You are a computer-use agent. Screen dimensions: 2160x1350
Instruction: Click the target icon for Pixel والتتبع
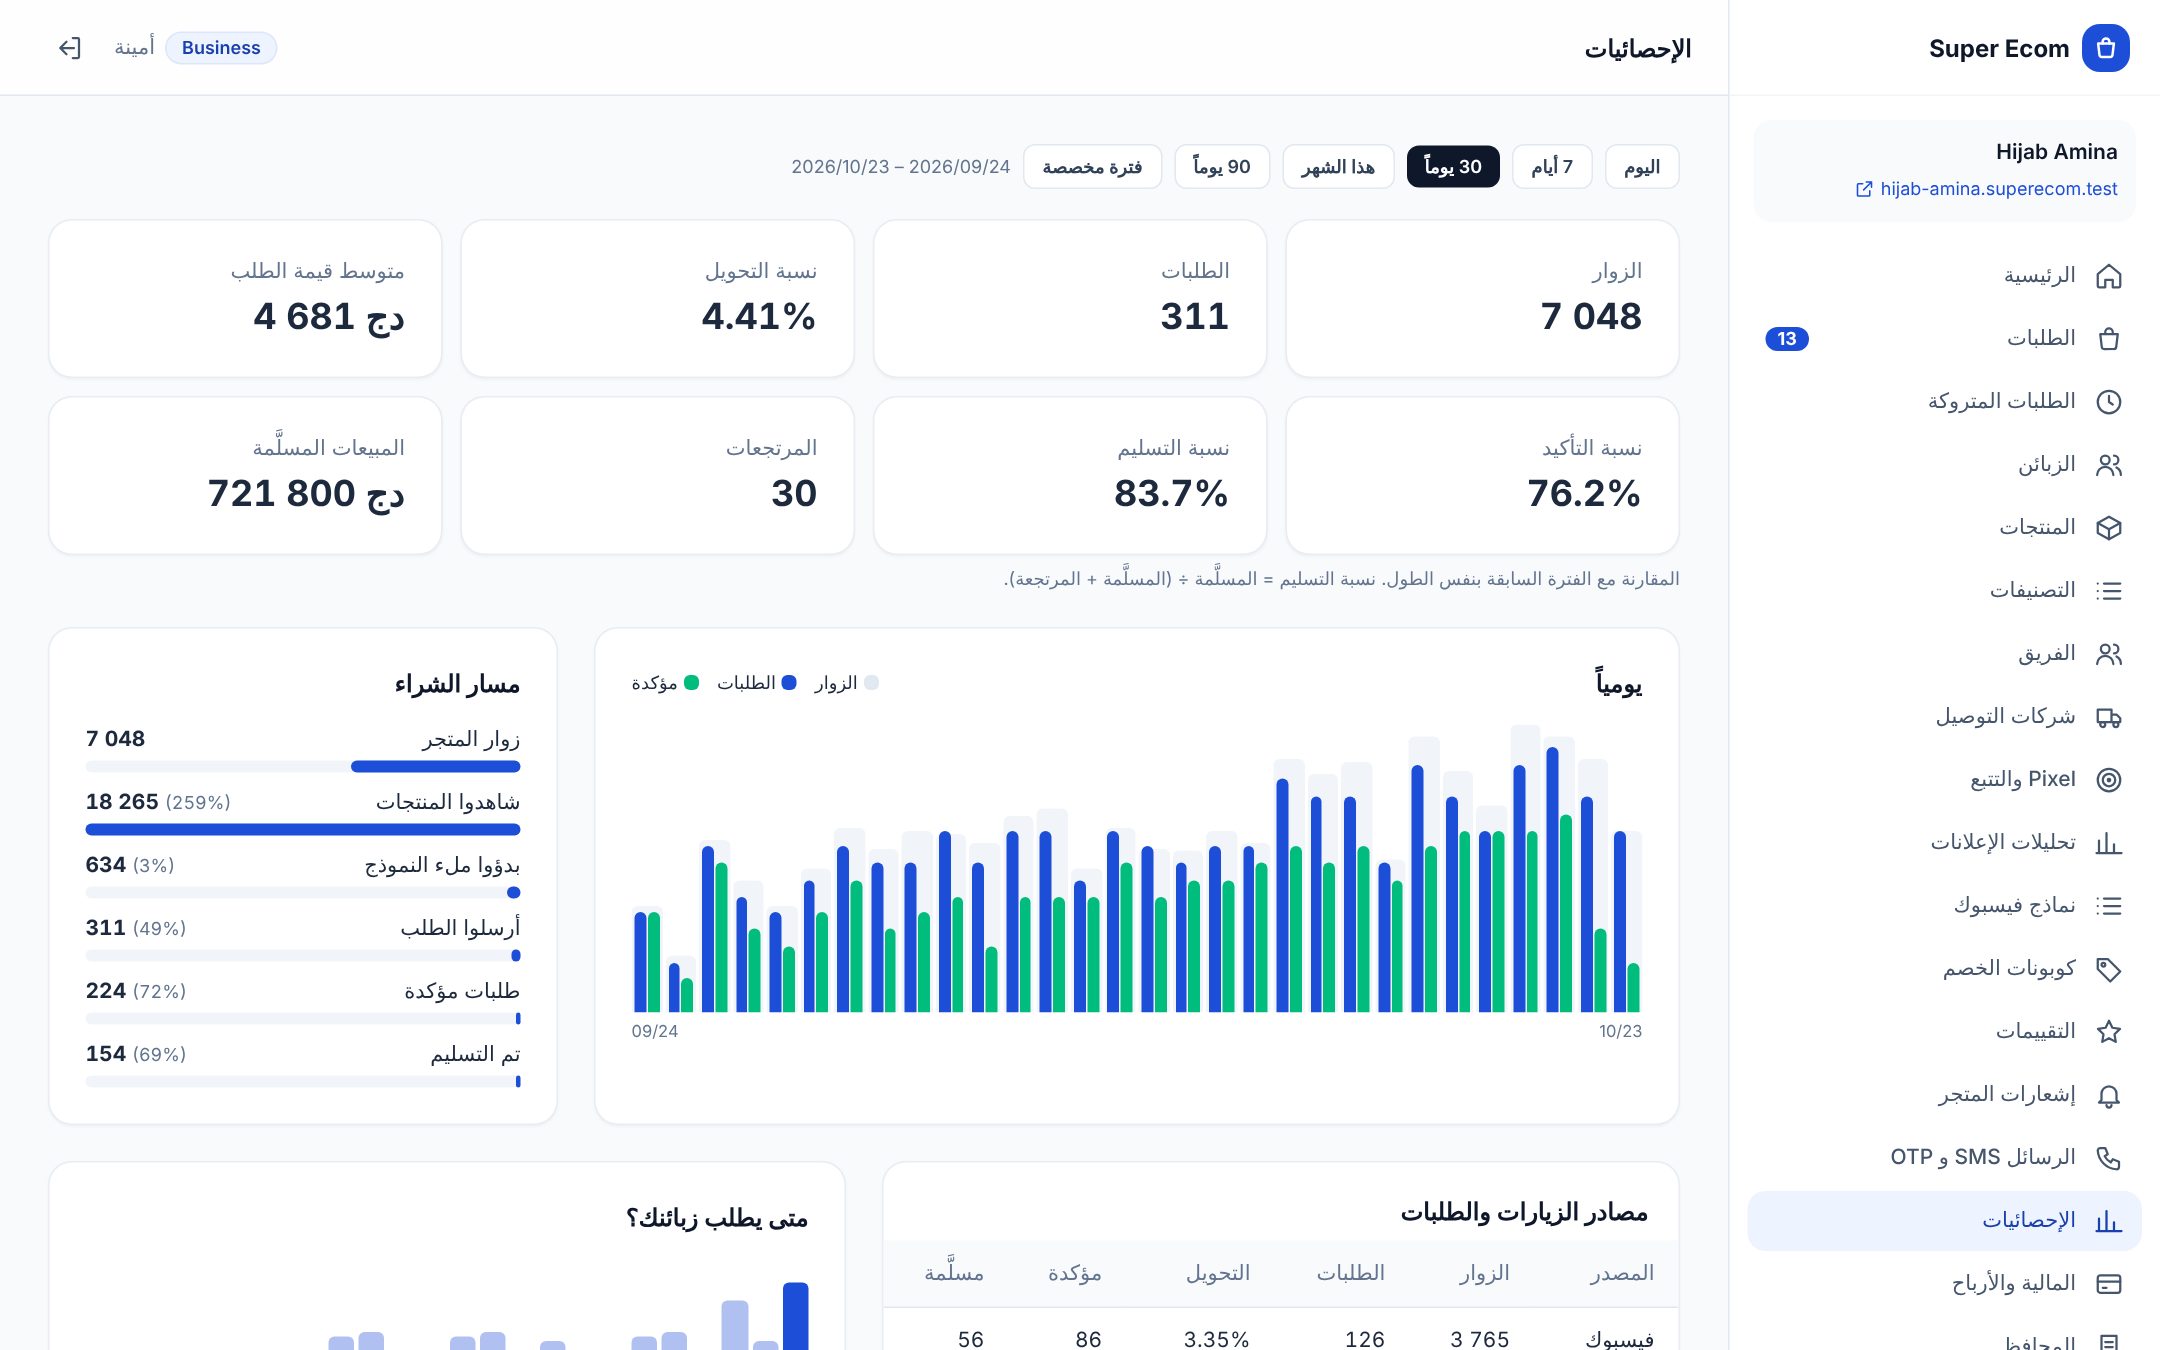2108,780
